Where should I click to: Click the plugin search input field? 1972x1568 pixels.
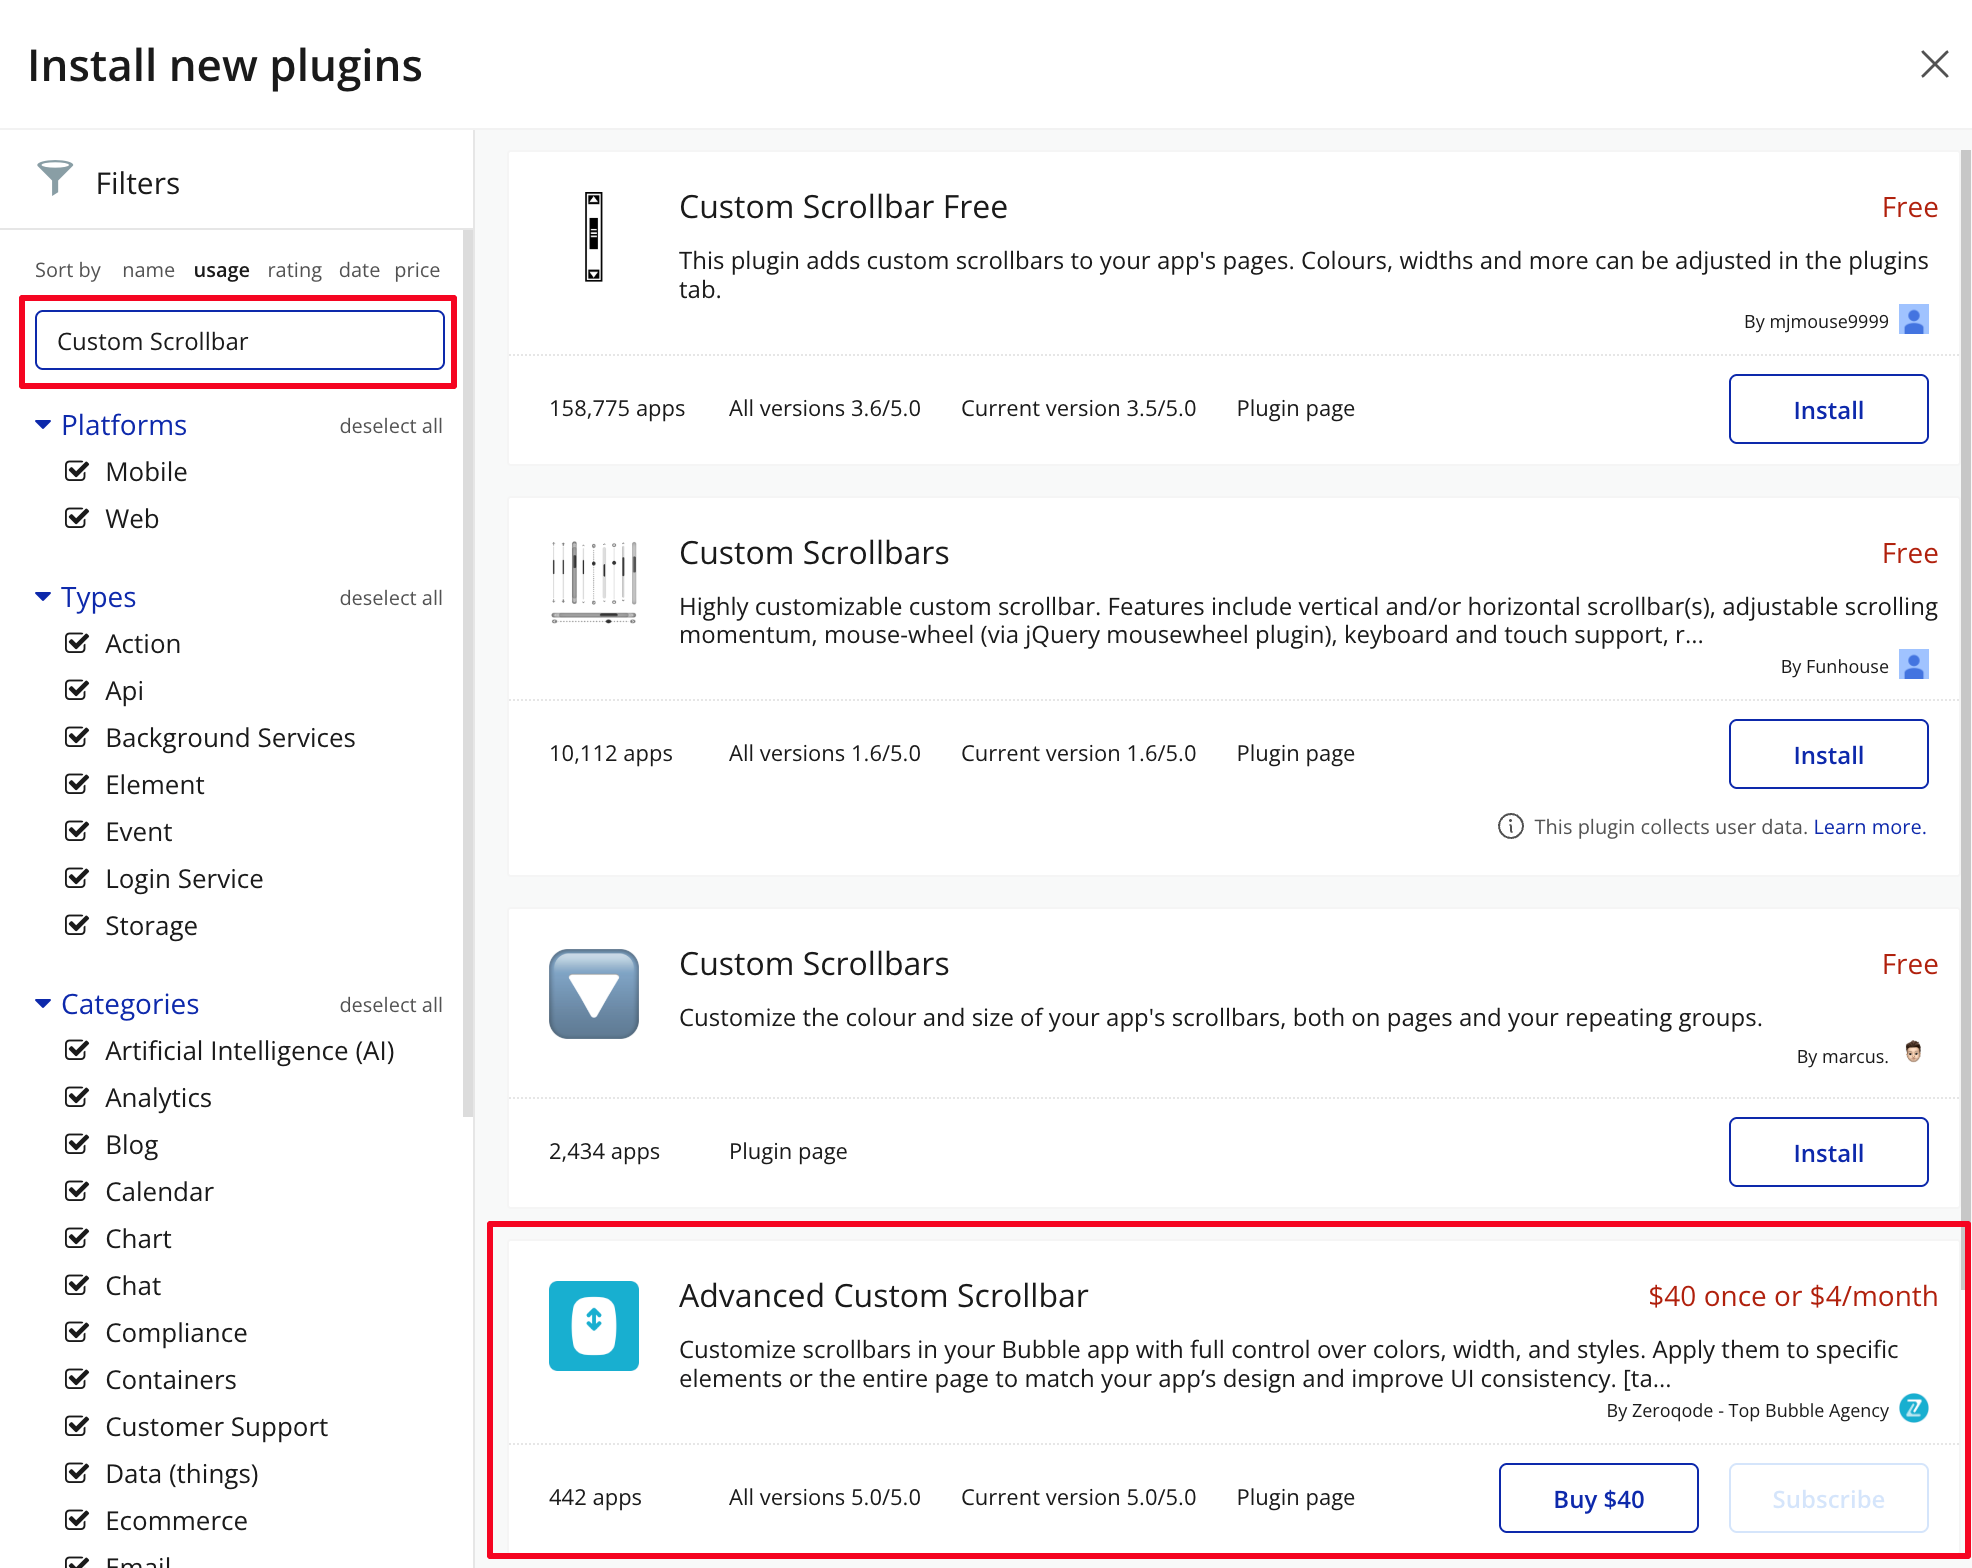240,341
